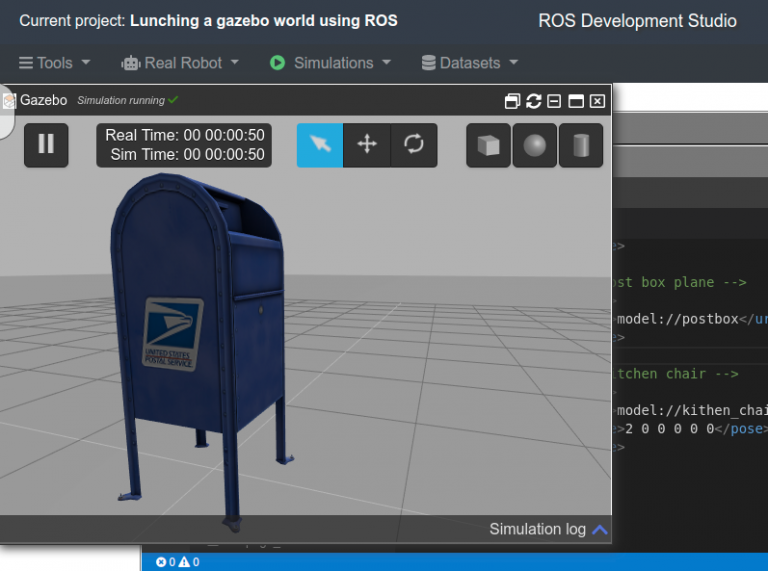Viewport: 768px width, 571px height.
Task: Insert a cylinder shape
Action: click(581, 145)
